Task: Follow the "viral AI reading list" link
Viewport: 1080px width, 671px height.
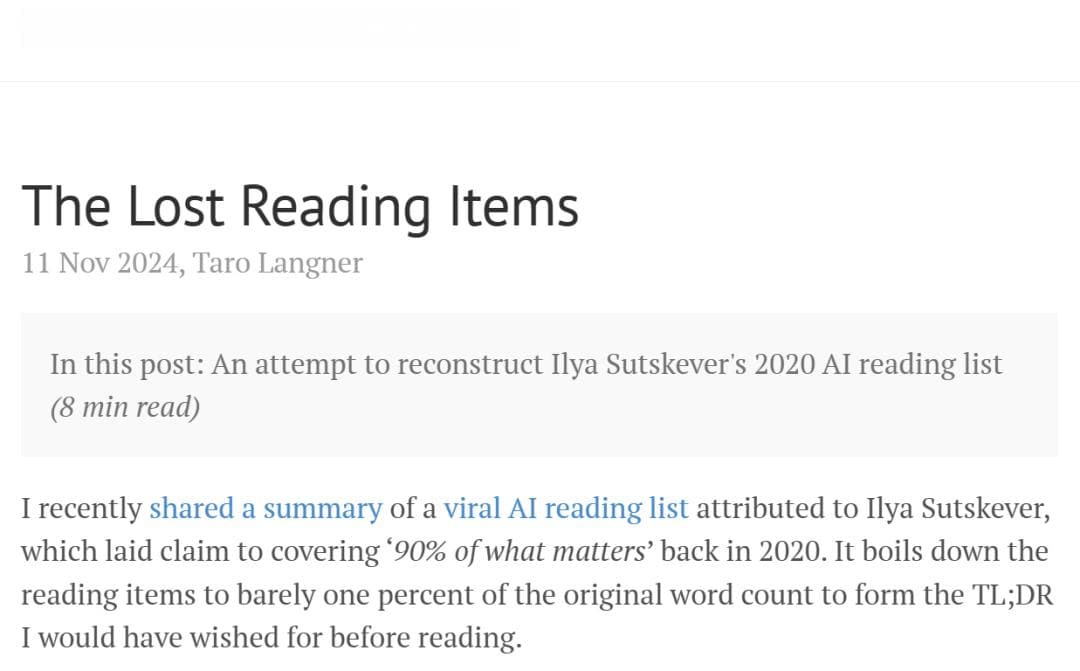Action: (x=565, y=508)
